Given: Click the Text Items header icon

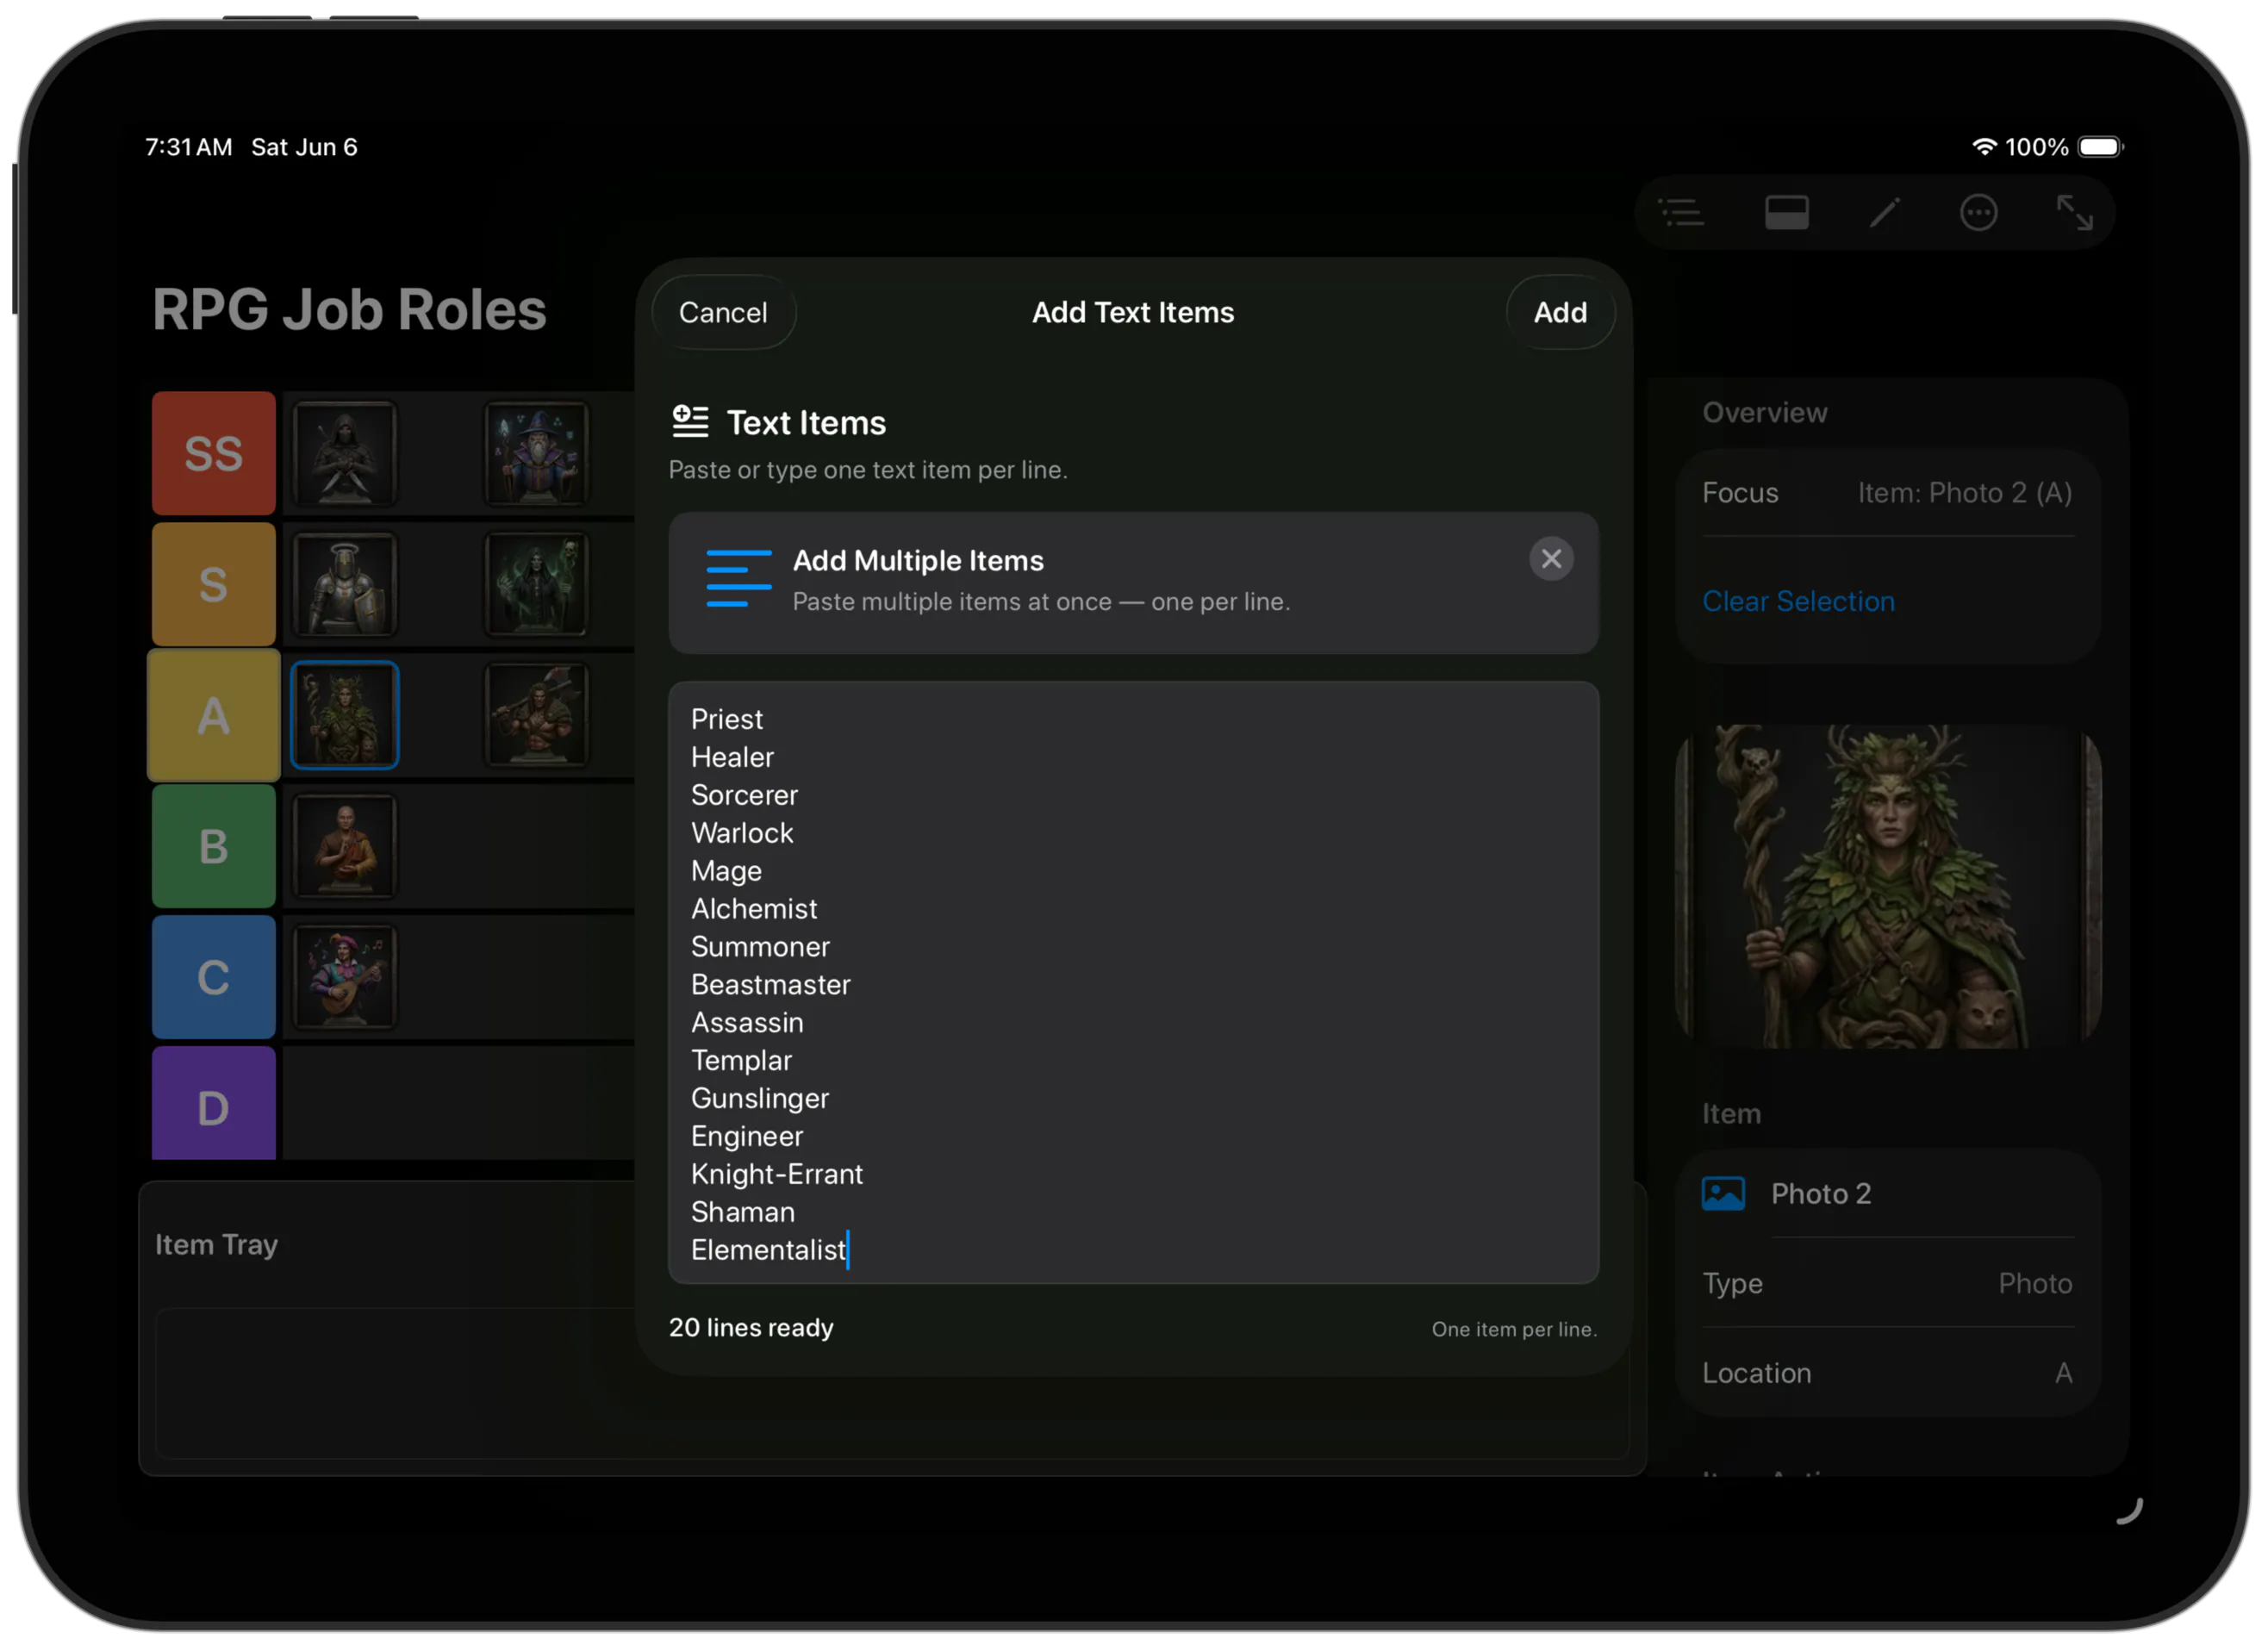Looking at the screenshot, I should coord(690,422).
